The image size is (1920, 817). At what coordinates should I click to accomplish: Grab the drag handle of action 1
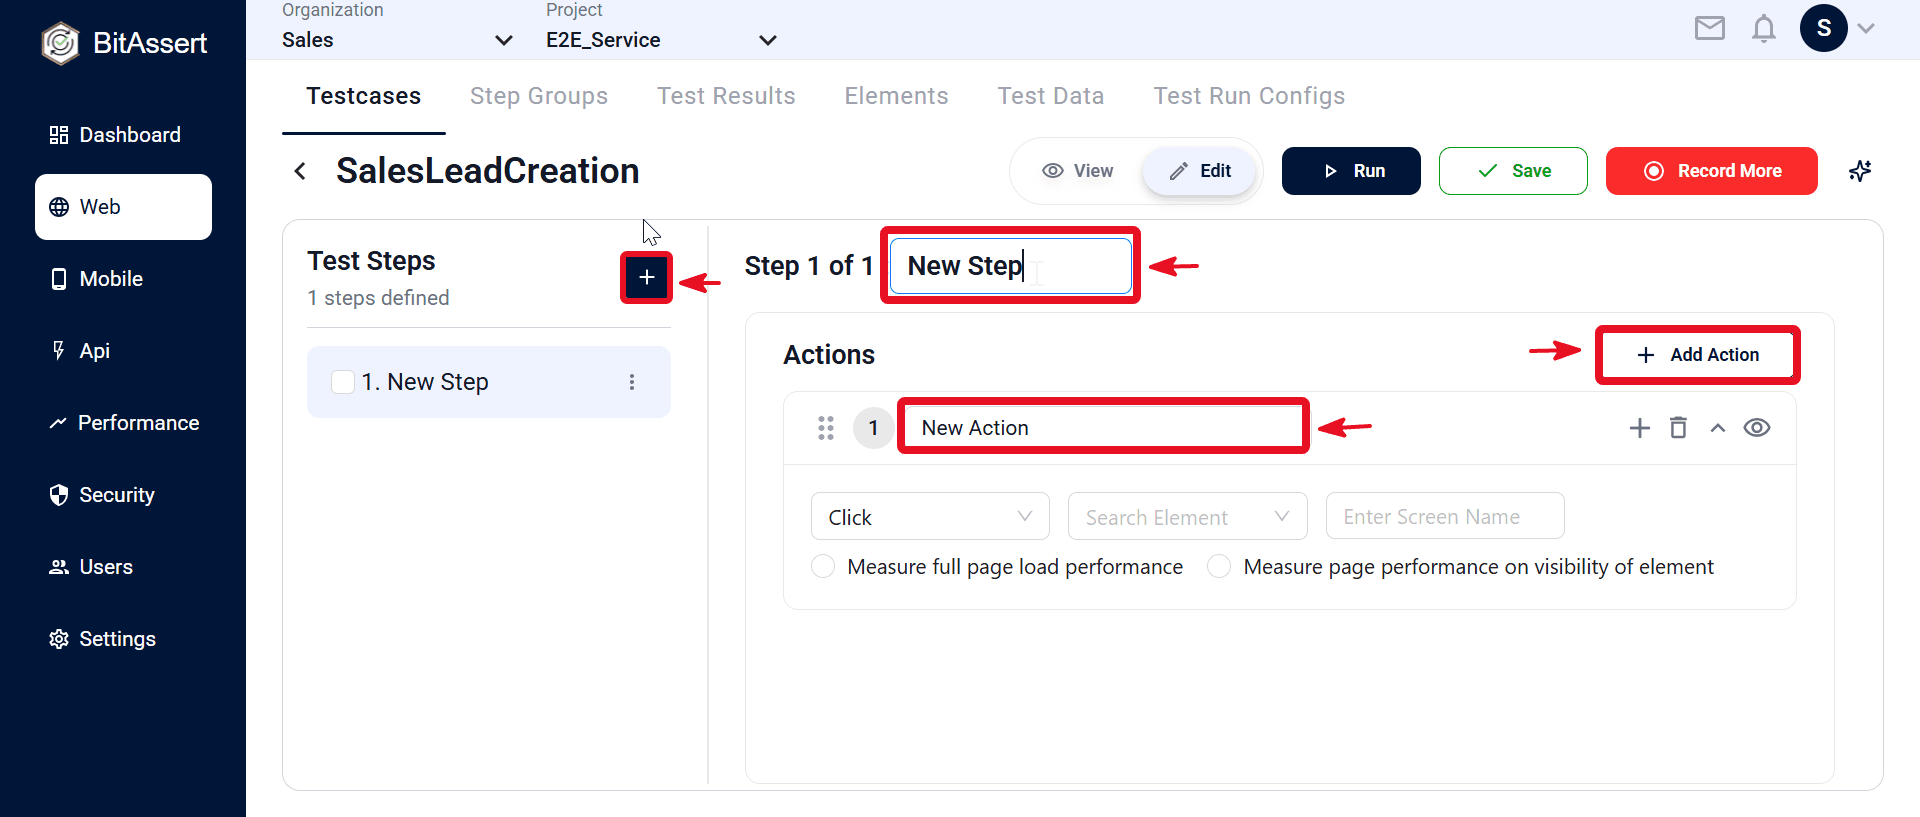[x=826, y=428]
